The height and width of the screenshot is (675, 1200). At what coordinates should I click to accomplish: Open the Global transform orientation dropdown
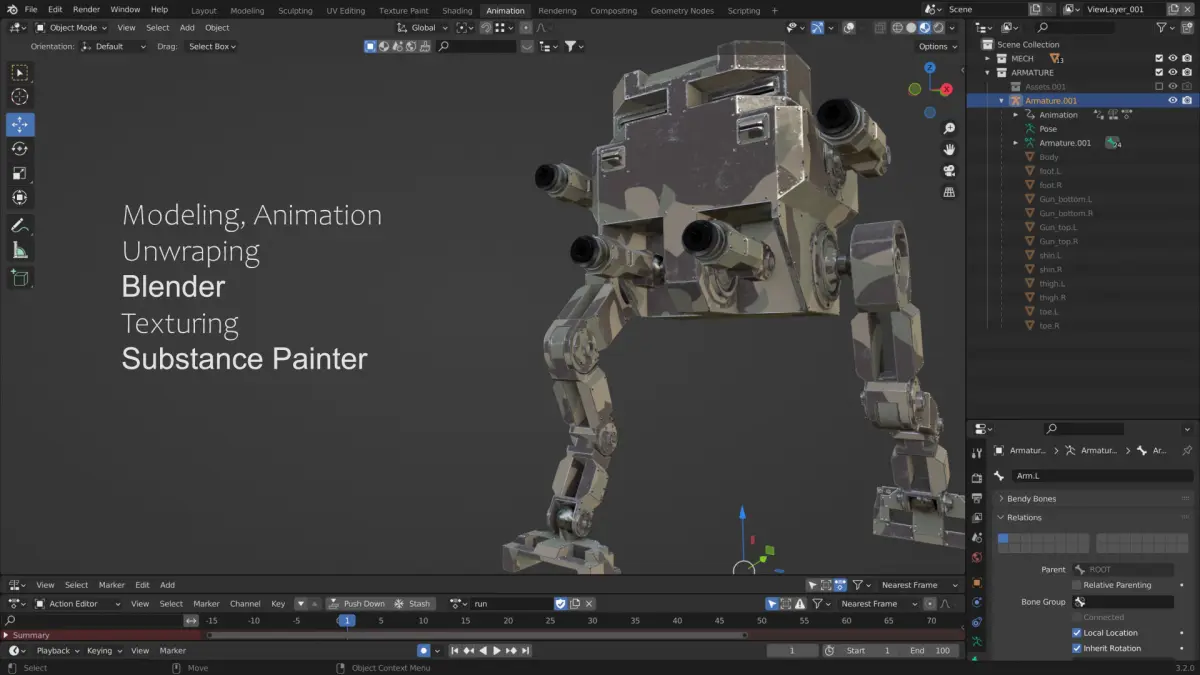[x=423, y=28]
